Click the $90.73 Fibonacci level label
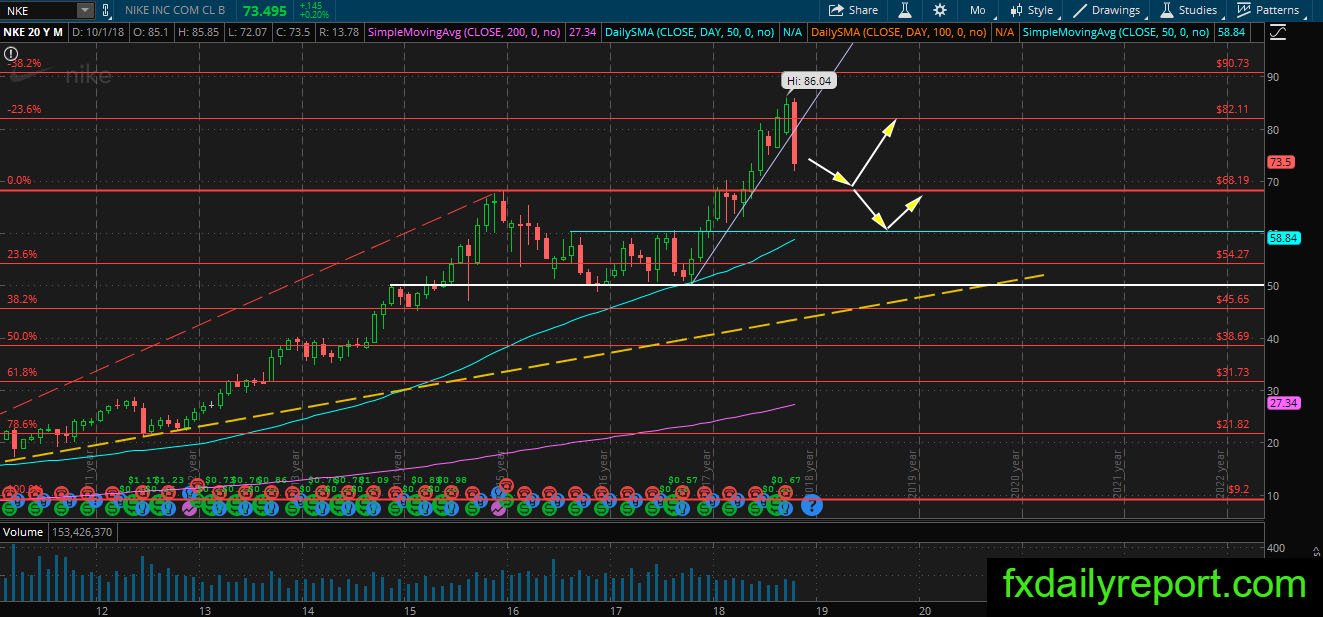Screen dimensions: 1323x617 [1233, 63]
